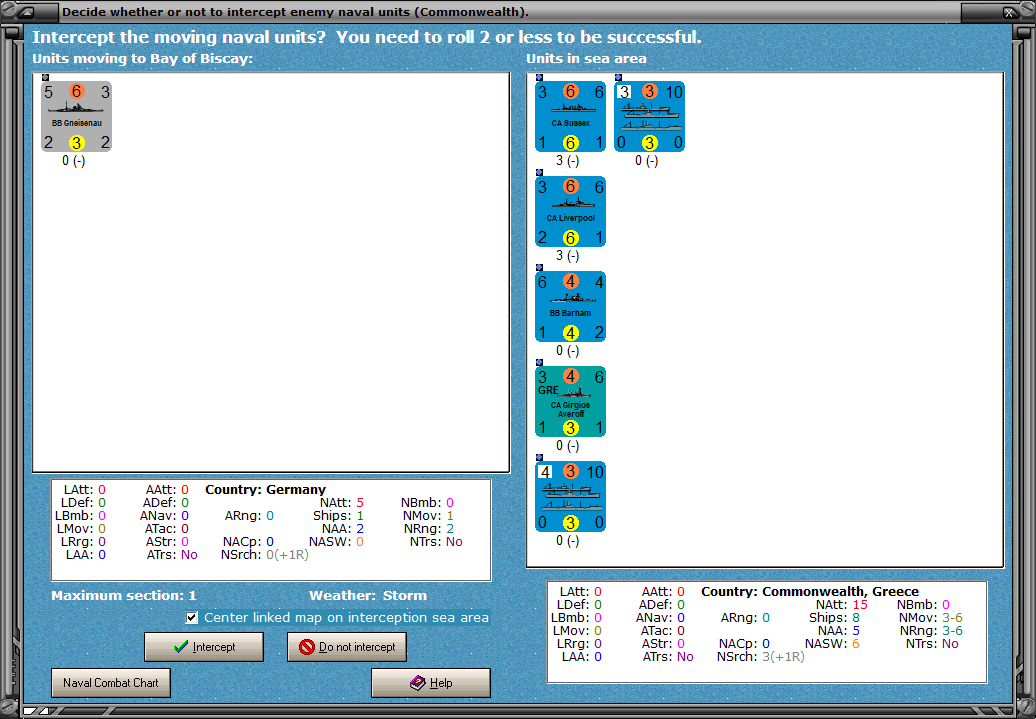Close the interception dialog window
Viewport: 1036px width, 719px height.
1010,12
